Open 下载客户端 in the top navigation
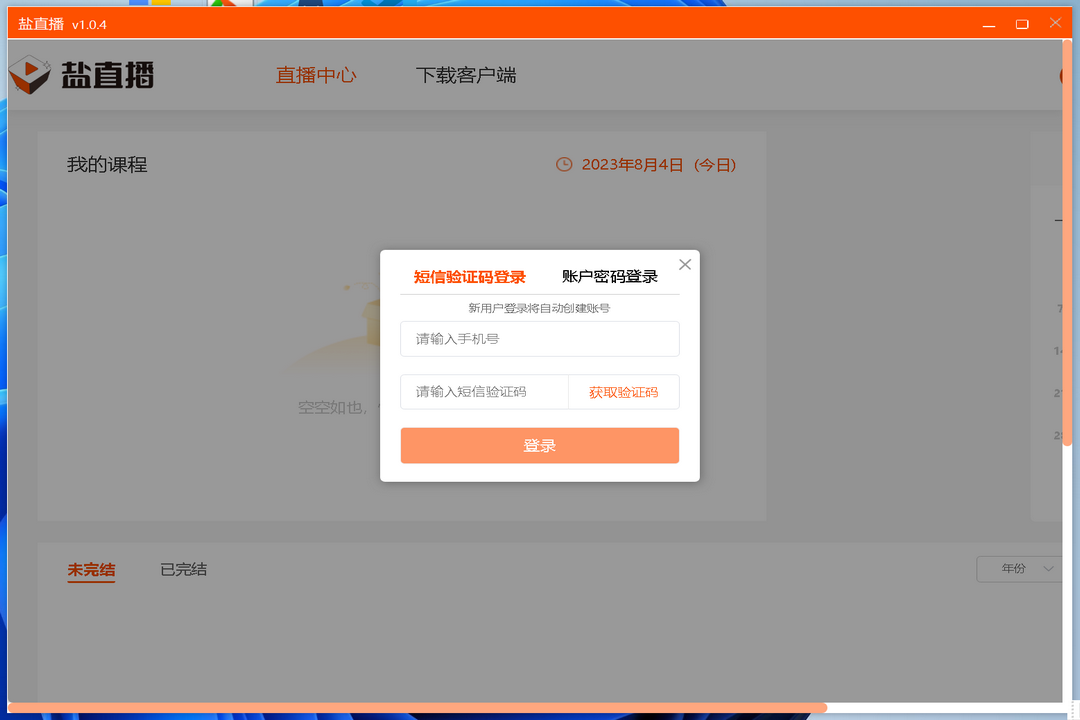The width and height of the screenshot is (1080, 720). click(466, 74)
